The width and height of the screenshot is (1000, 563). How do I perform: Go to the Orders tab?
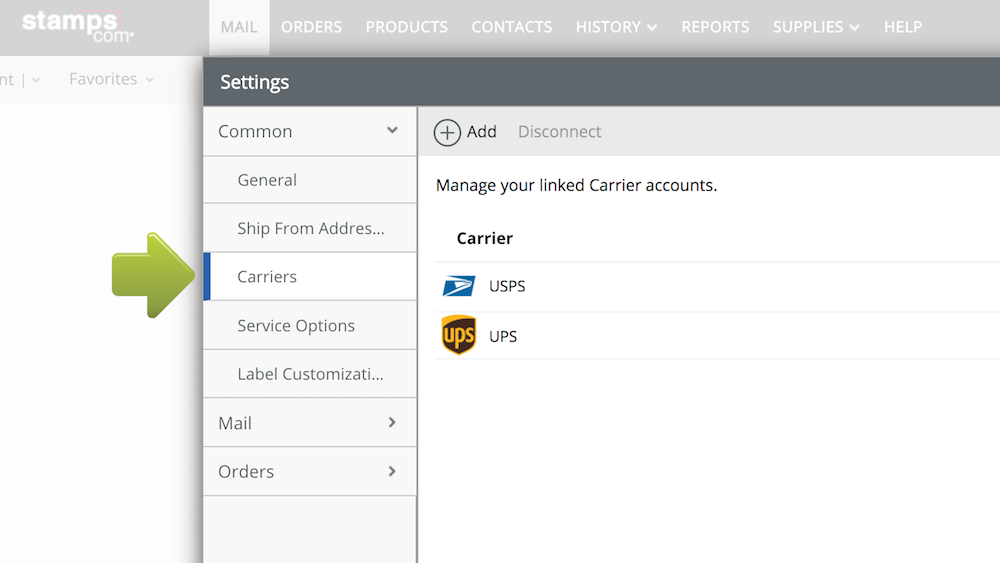click(x=311, y=27)
